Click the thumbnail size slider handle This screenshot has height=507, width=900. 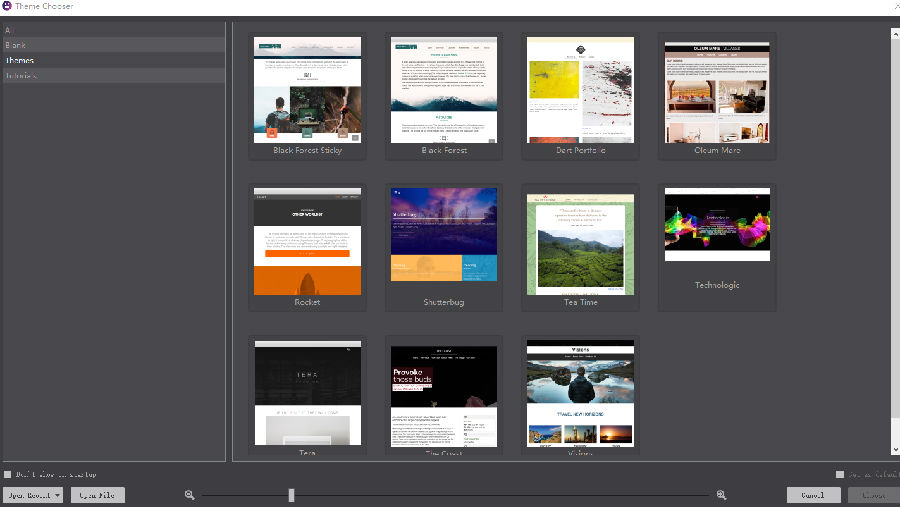pyautogui.click(x=291, y=495)
